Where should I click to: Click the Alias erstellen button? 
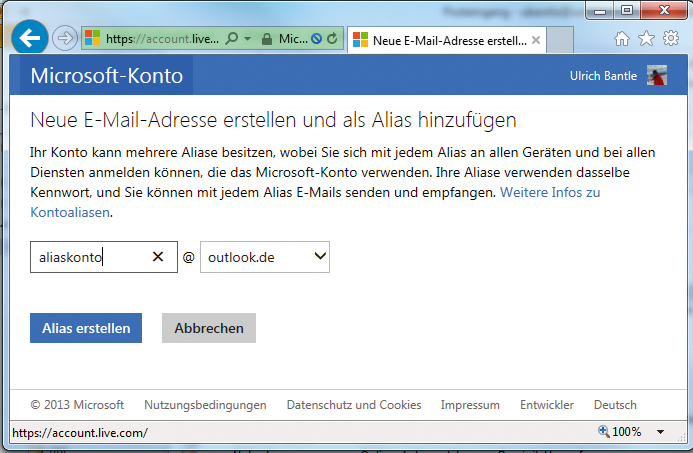point(86,328)
